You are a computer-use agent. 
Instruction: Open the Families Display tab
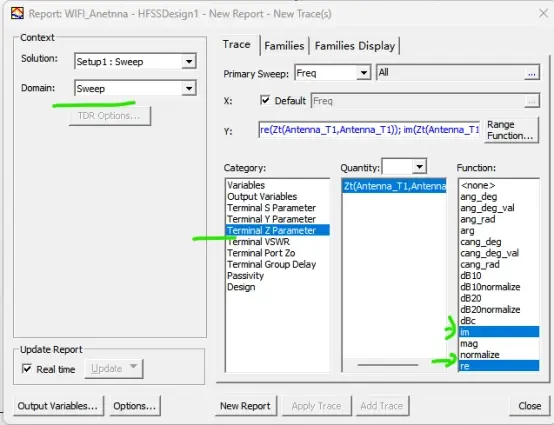[x=355, y=46]
